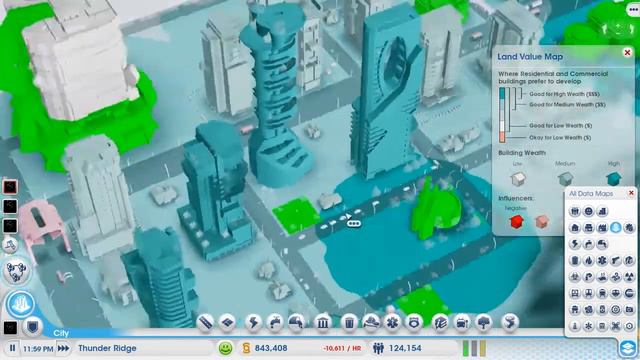The height and width of the screenshot is (360, 640).
Task: Open the Power lightning-bolt menu in the bottom toolbar
Action: [x=253, y=322]
